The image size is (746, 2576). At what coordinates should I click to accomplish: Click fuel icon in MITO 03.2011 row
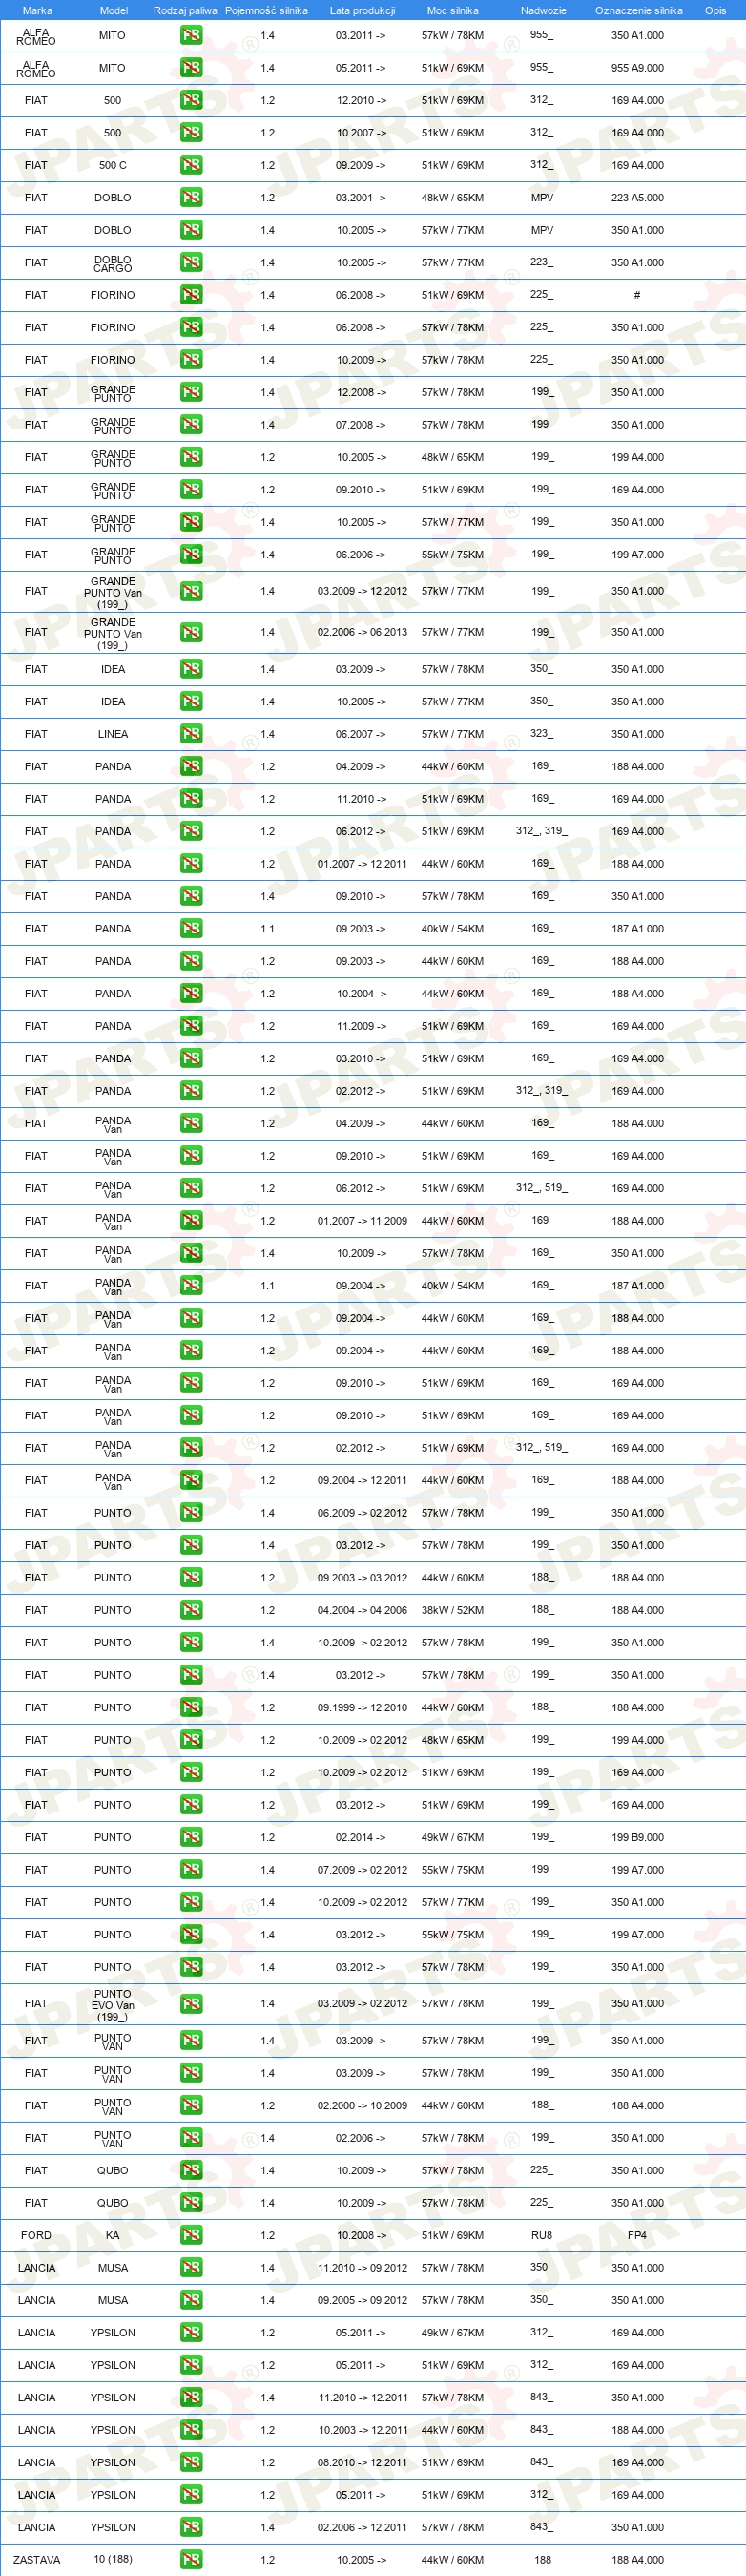coord(191,35)
